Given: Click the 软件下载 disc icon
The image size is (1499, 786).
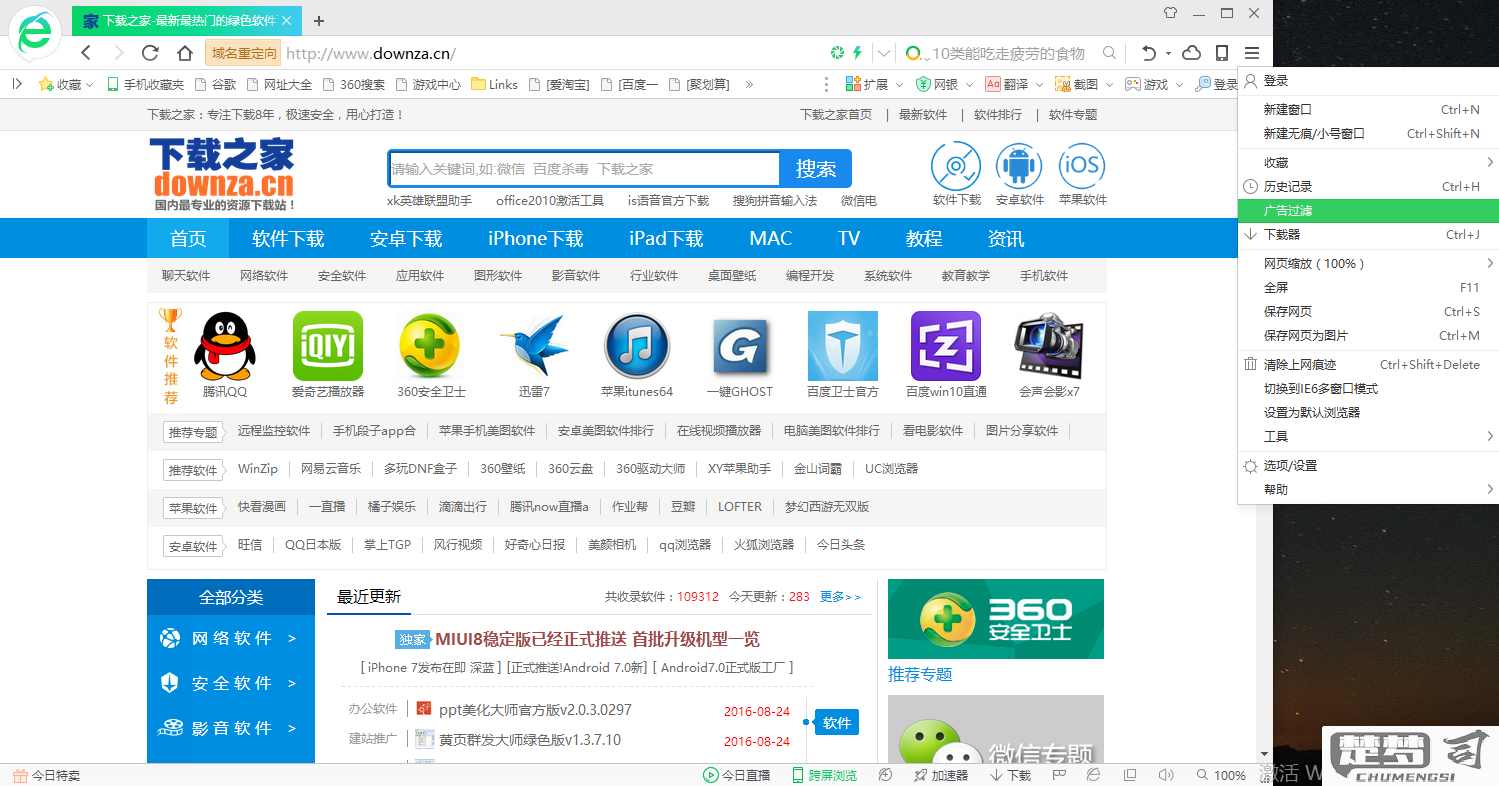Looking at the screenshot, I should coord(956,166).
